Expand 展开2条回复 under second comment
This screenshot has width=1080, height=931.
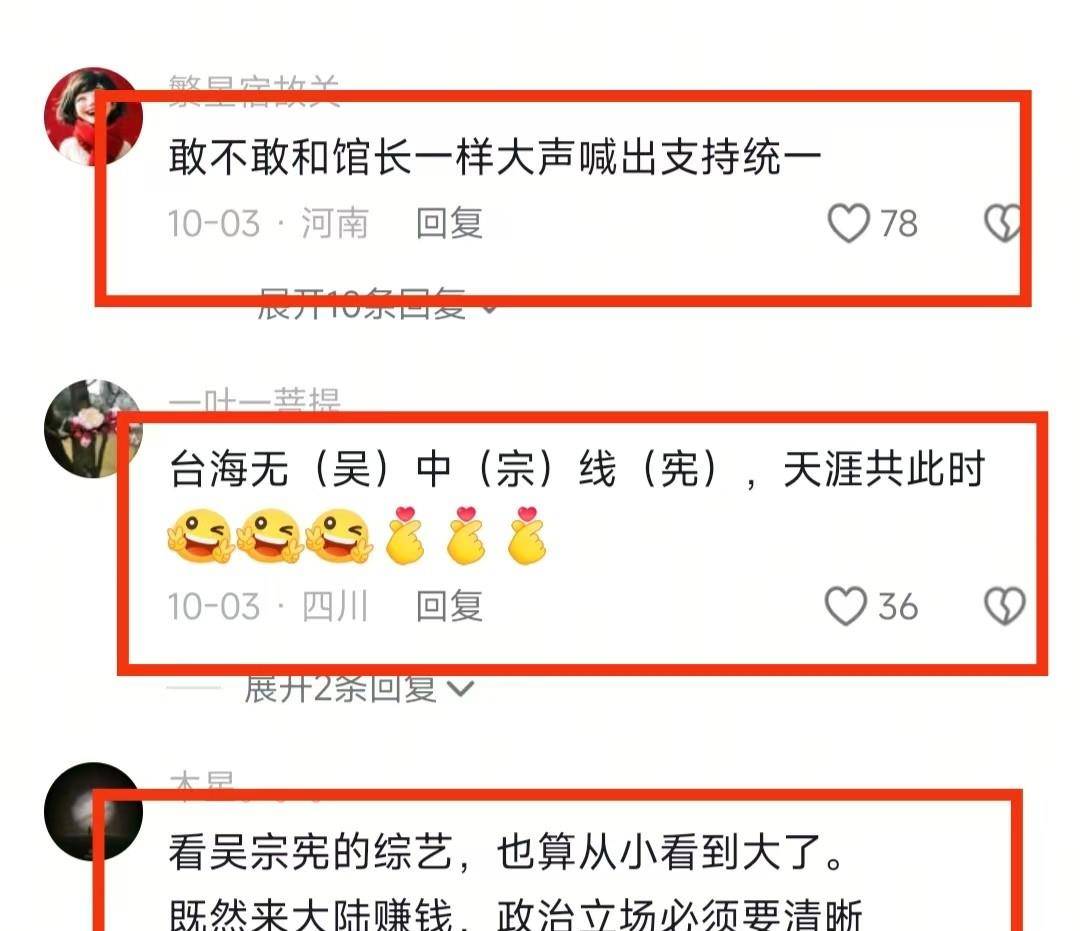pos(358,688)
